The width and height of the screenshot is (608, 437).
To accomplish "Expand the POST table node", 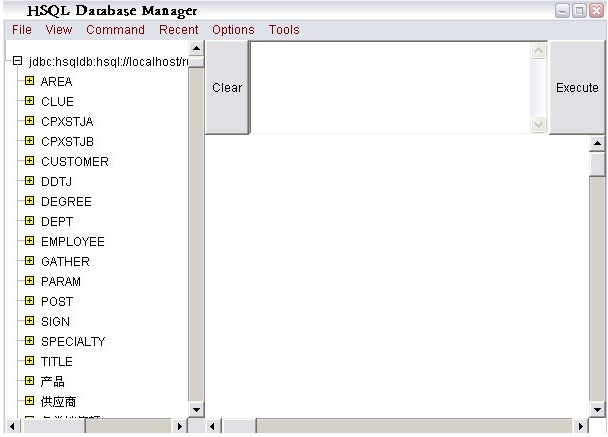I will (x=29, y=301).
